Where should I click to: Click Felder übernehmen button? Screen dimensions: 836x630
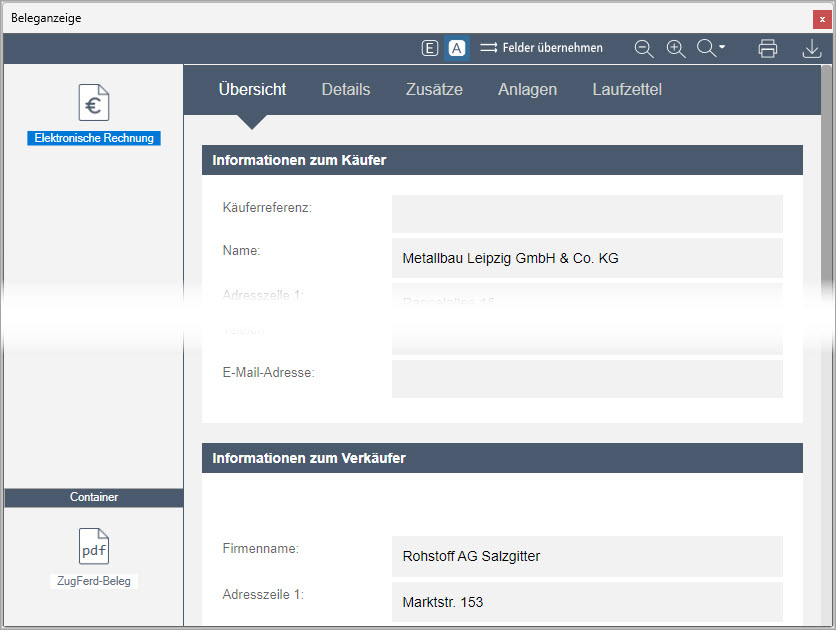(541, 48)
